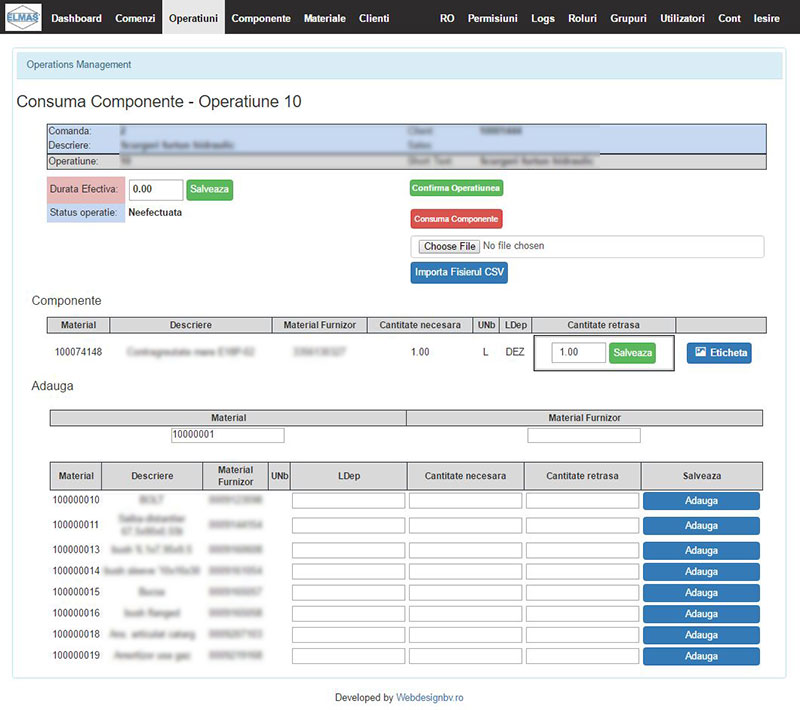The width and height of the screenshot is (800, 710).
Task: Click Salveaza in the 100074148 component row
Action: pos(632,353)
